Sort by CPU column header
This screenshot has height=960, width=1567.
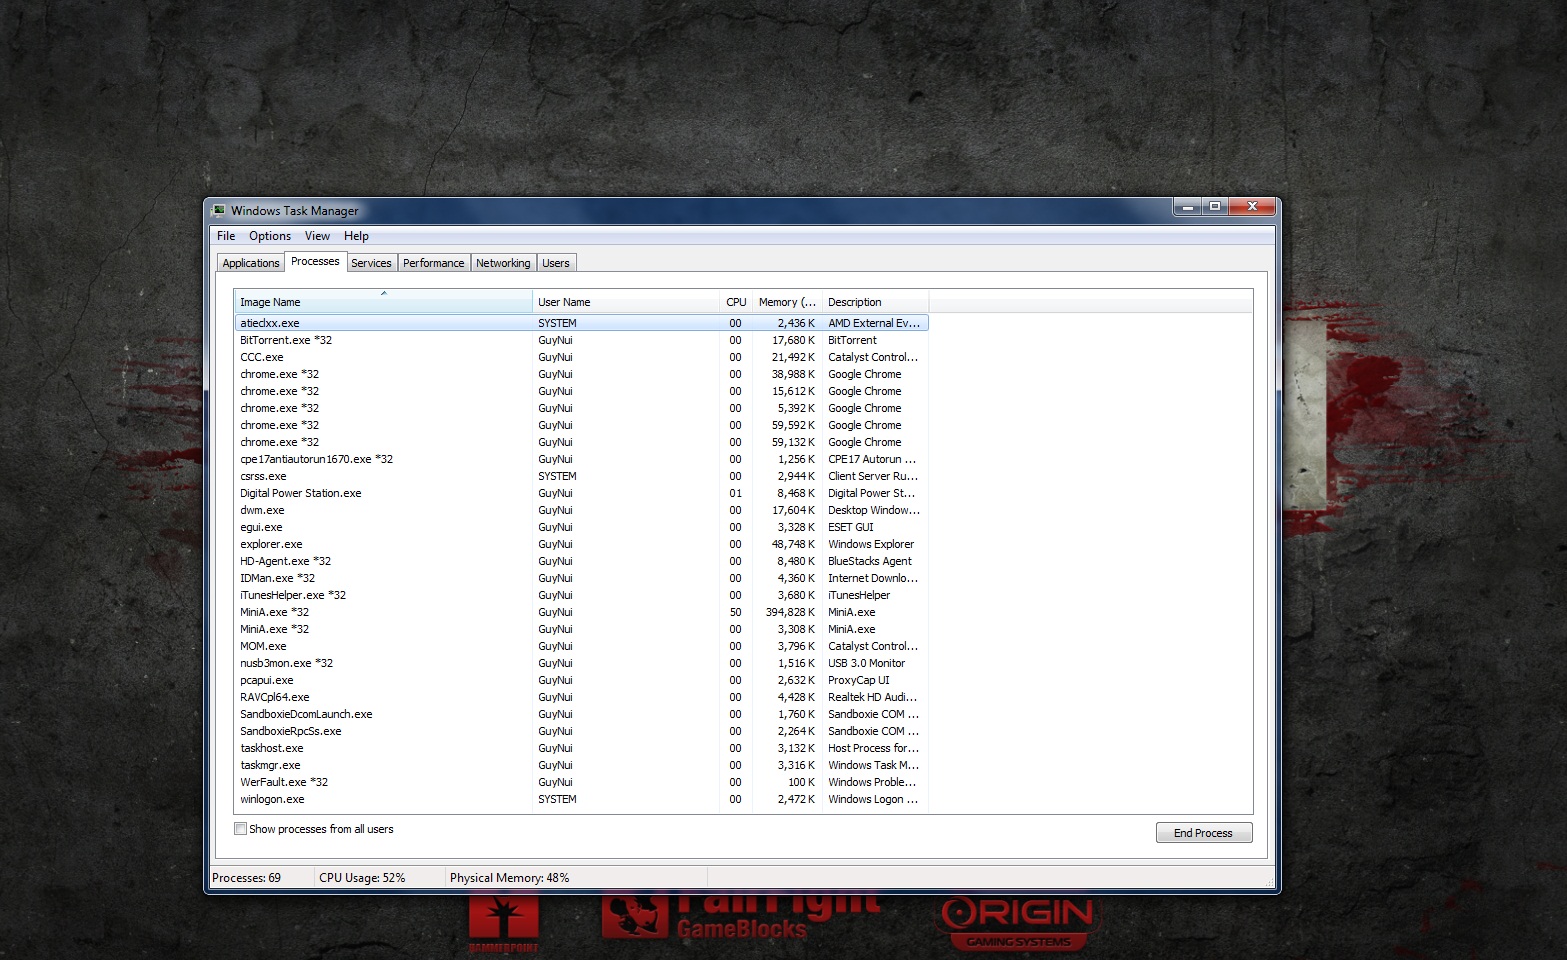736,302
